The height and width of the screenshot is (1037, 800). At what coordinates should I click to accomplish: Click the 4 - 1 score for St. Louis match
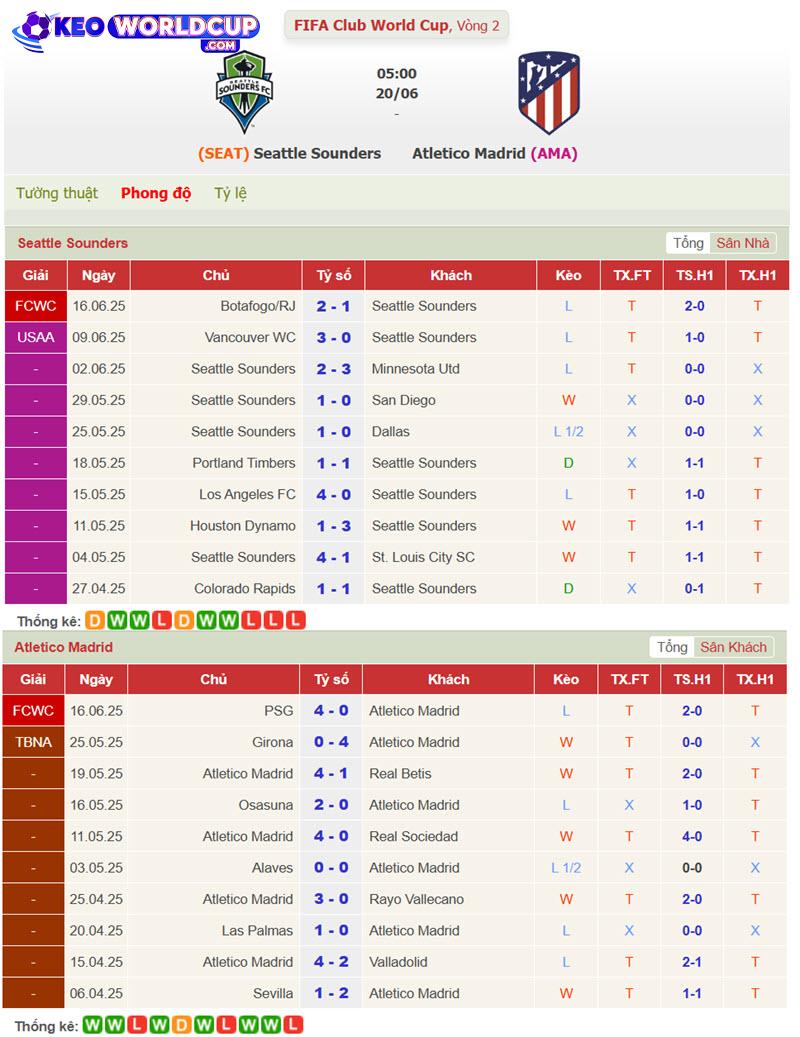(333, 558)
